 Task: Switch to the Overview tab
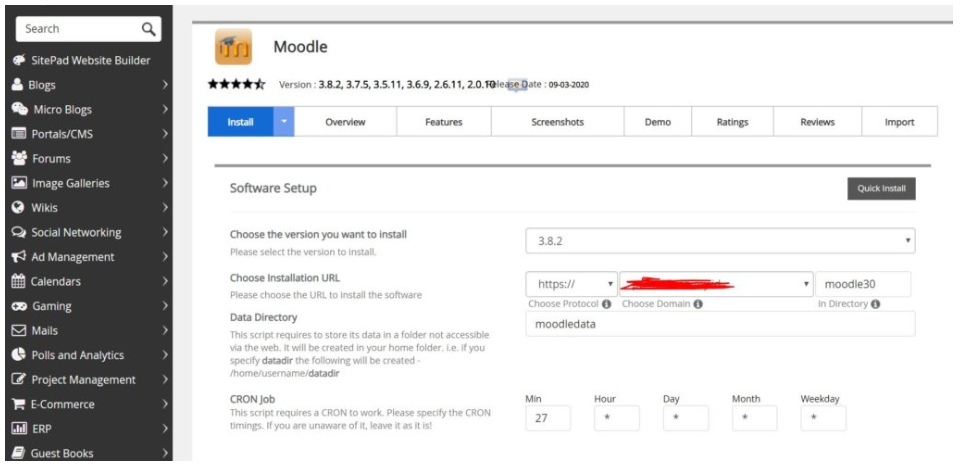[x=346, y=122]
